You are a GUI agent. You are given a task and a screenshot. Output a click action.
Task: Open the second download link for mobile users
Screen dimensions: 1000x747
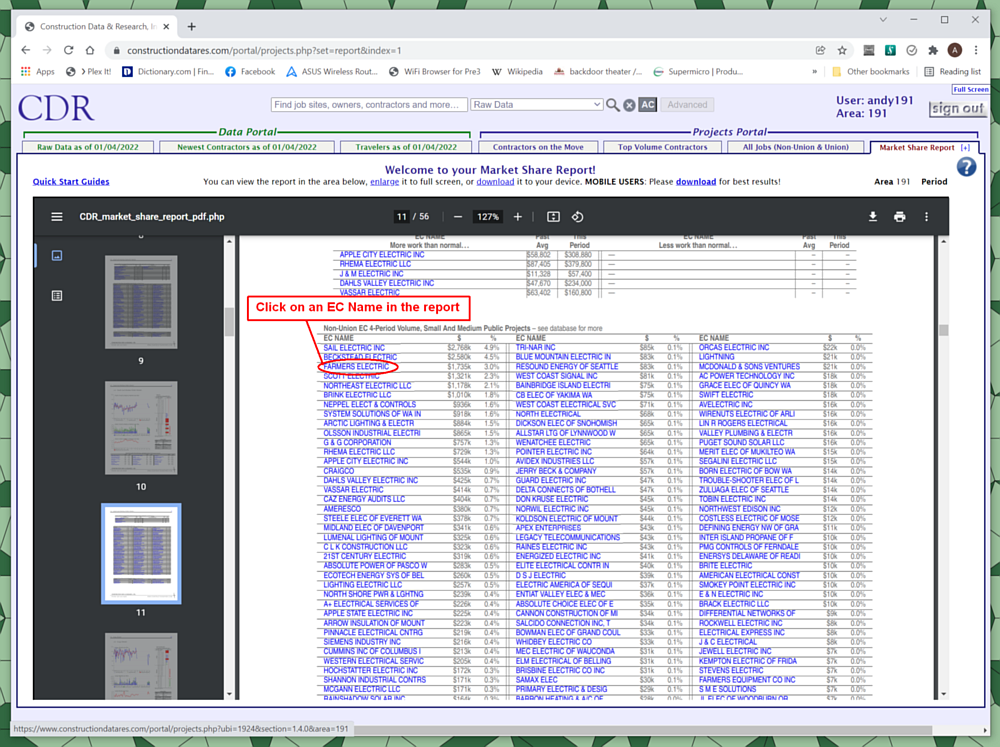[x=696, y=182]
